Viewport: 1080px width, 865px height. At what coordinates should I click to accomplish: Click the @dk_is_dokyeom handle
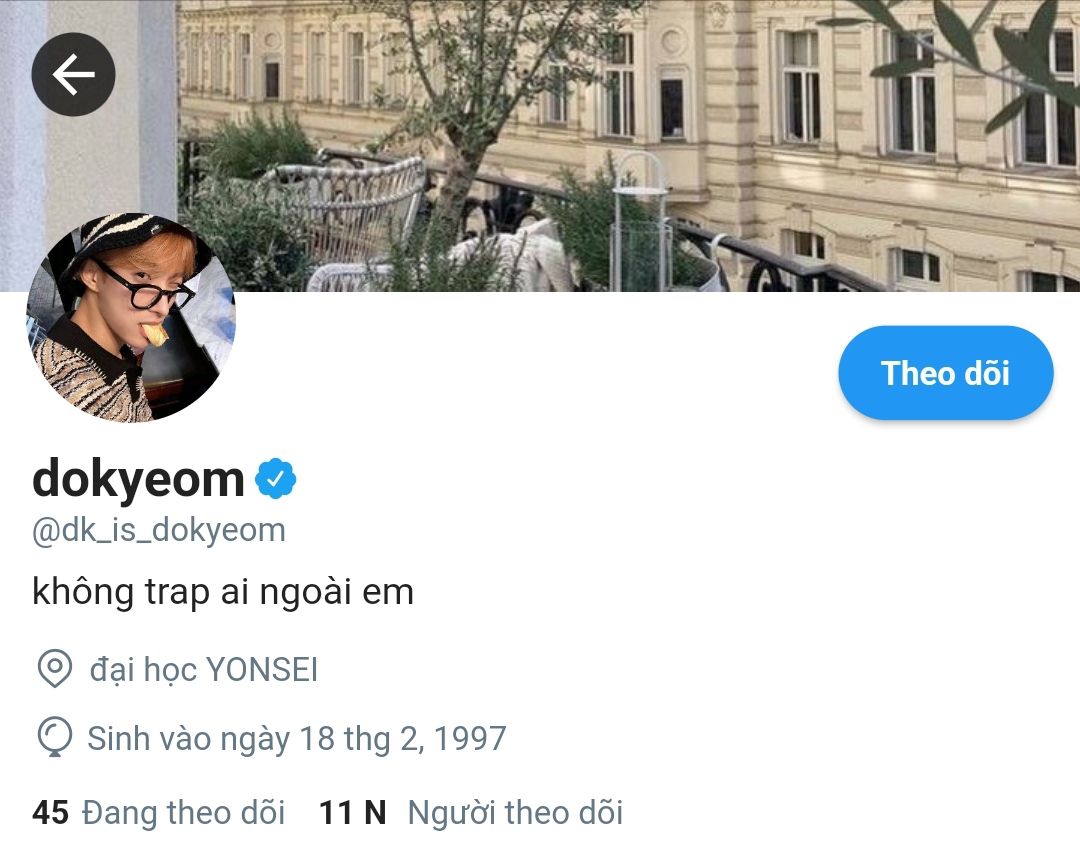(159, 531)
